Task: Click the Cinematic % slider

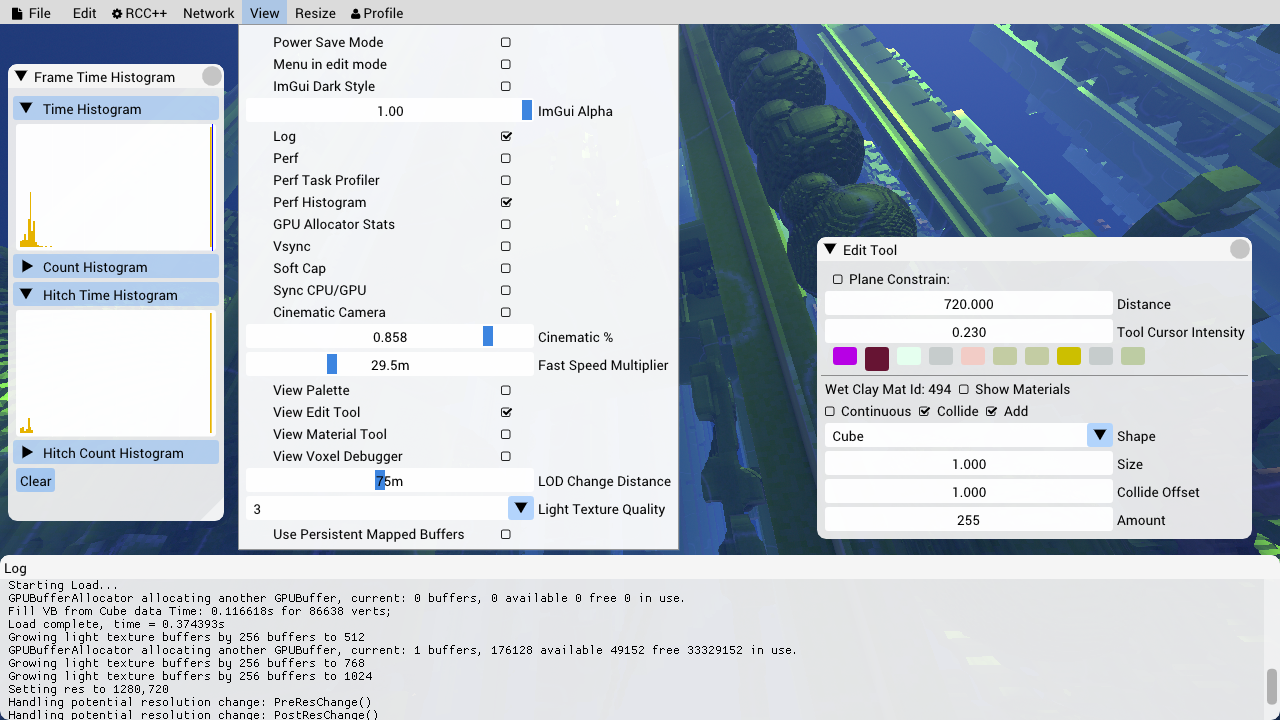Action: click(390, 337)
